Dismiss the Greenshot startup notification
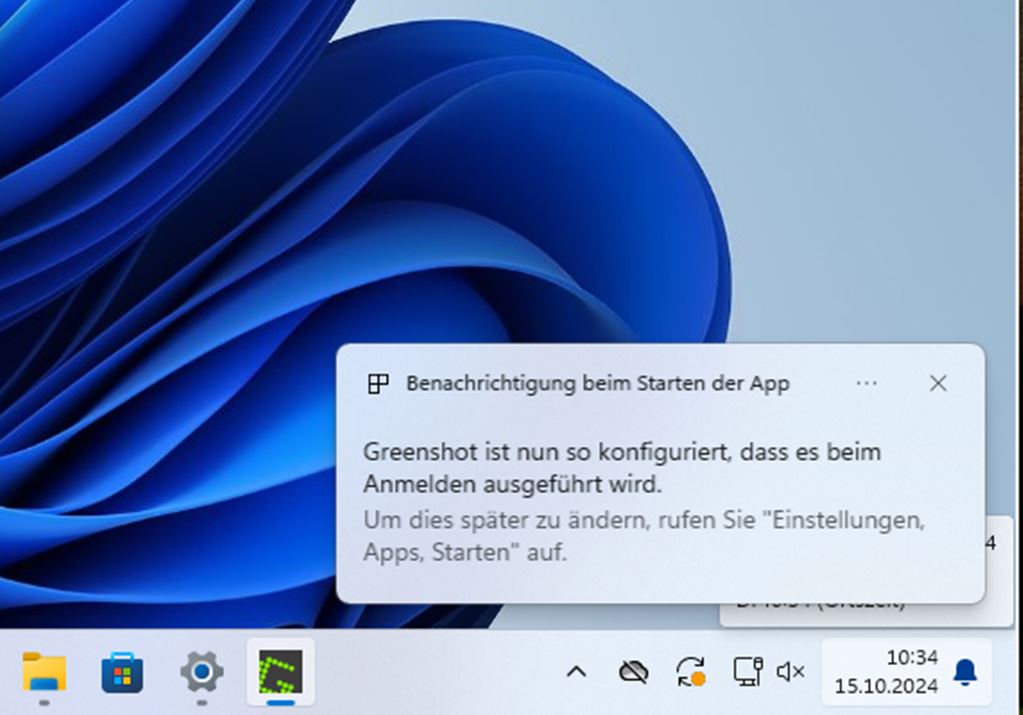Screen dimensions: 1023x715 coord(938,383)
